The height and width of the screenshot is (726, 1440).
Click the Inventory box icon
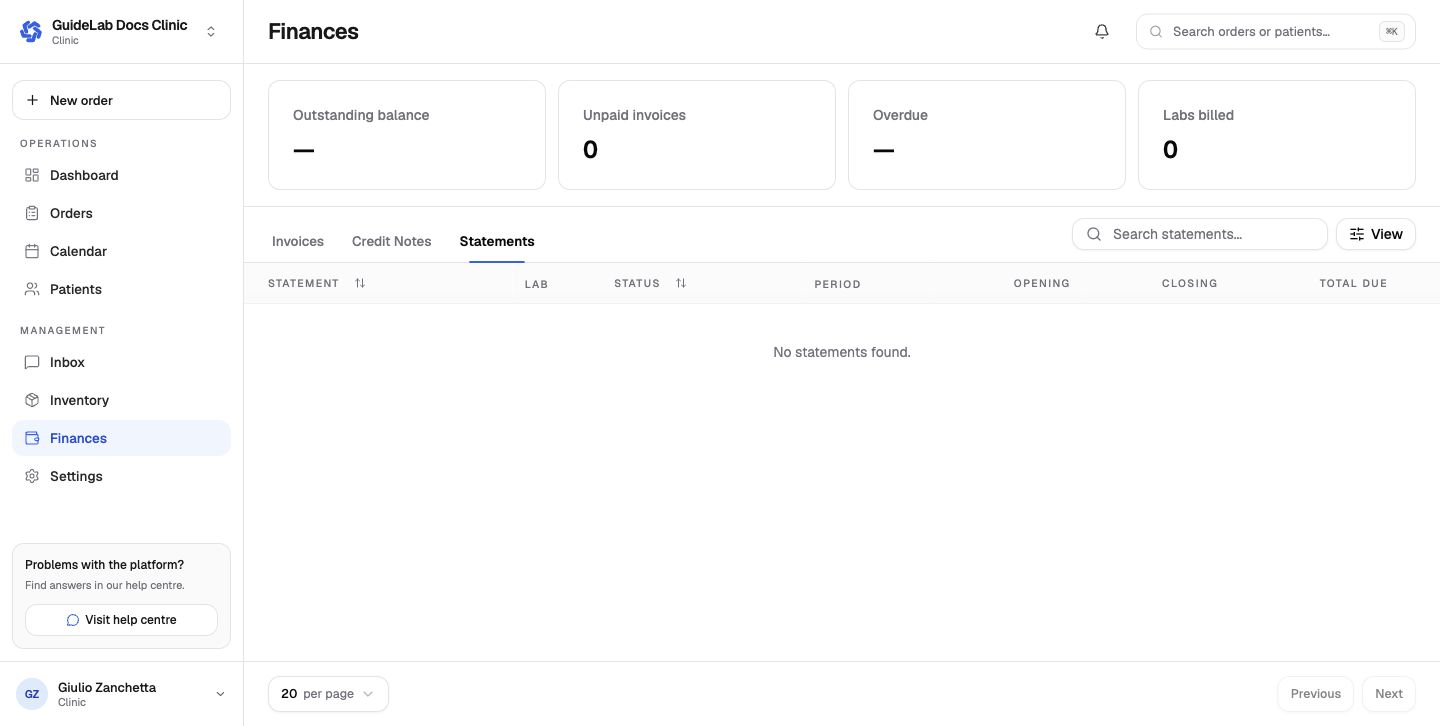point(32,400)
